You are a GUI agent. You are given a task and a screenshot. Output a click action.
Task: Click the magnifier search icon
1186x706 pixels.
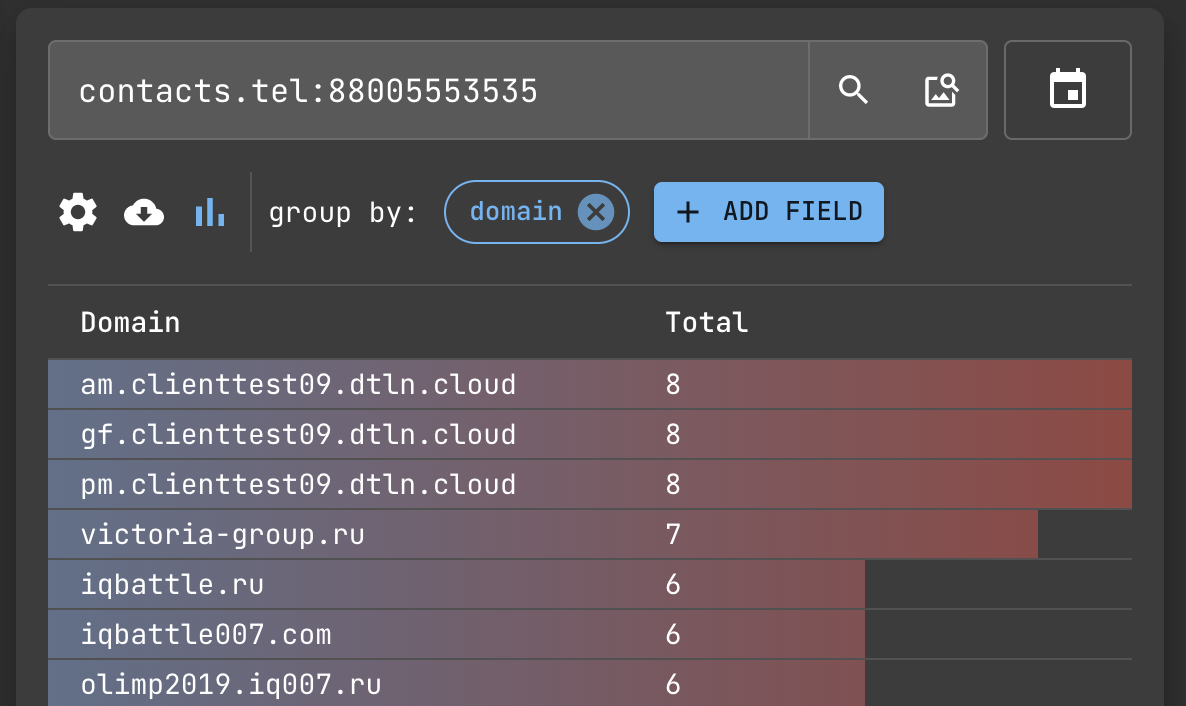[853, 90]
